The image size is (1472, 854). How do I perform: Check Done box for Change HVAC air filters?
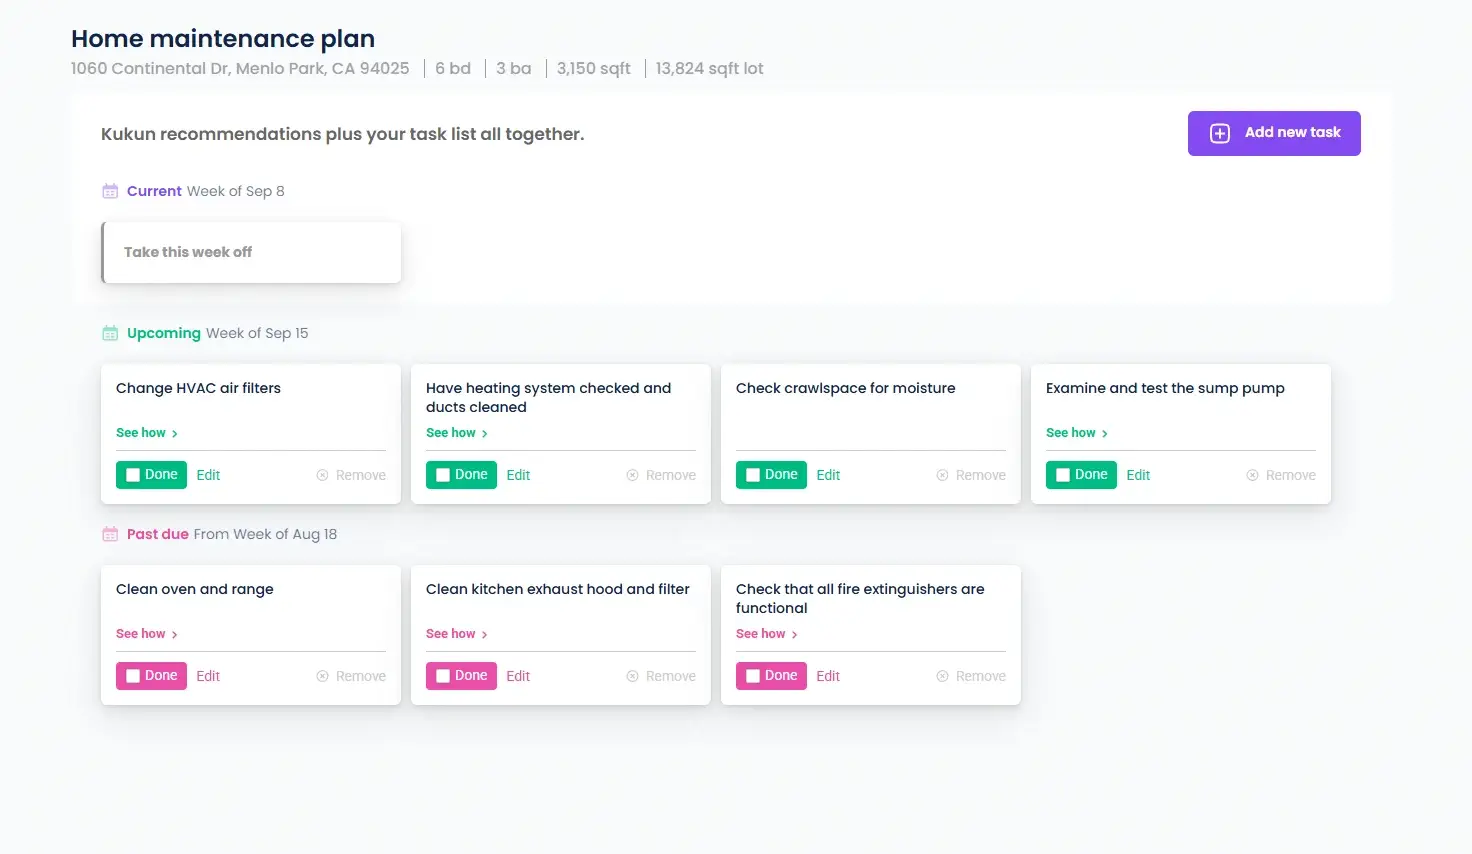[133, 475]
